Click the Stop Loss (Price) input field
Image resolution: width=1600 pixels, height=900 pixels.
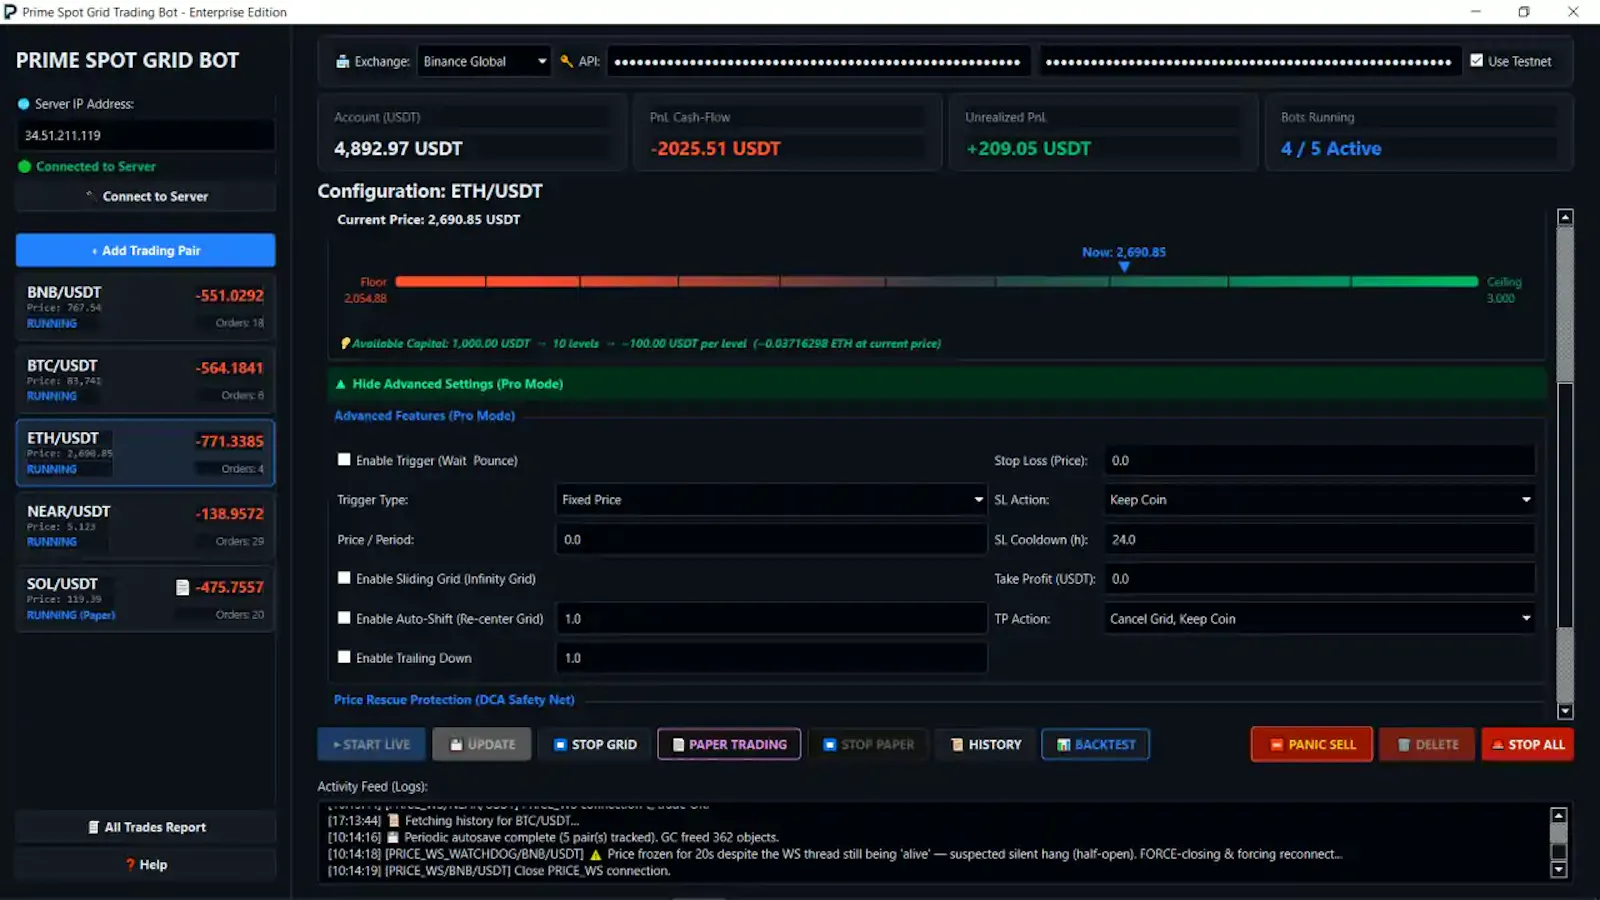pyautogui.click(x=1319, y=460)
